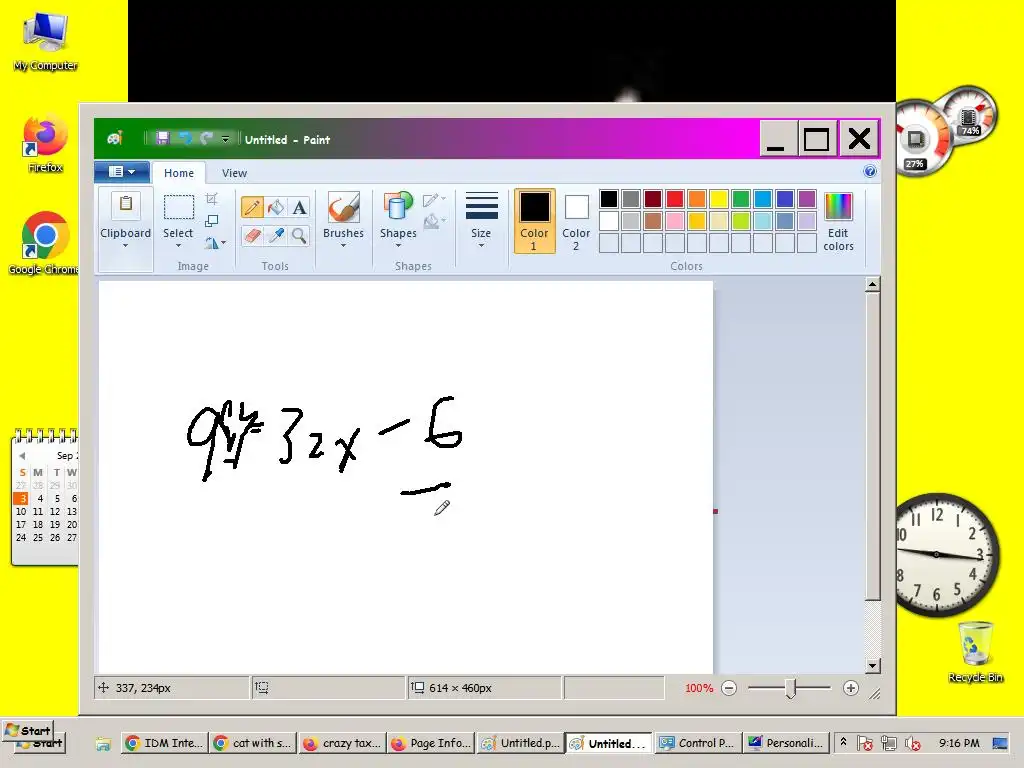Viewport: 1024px width, 768px height.
Task: Click the vertical scrollbar down arrow
Action: click(872, 665)
